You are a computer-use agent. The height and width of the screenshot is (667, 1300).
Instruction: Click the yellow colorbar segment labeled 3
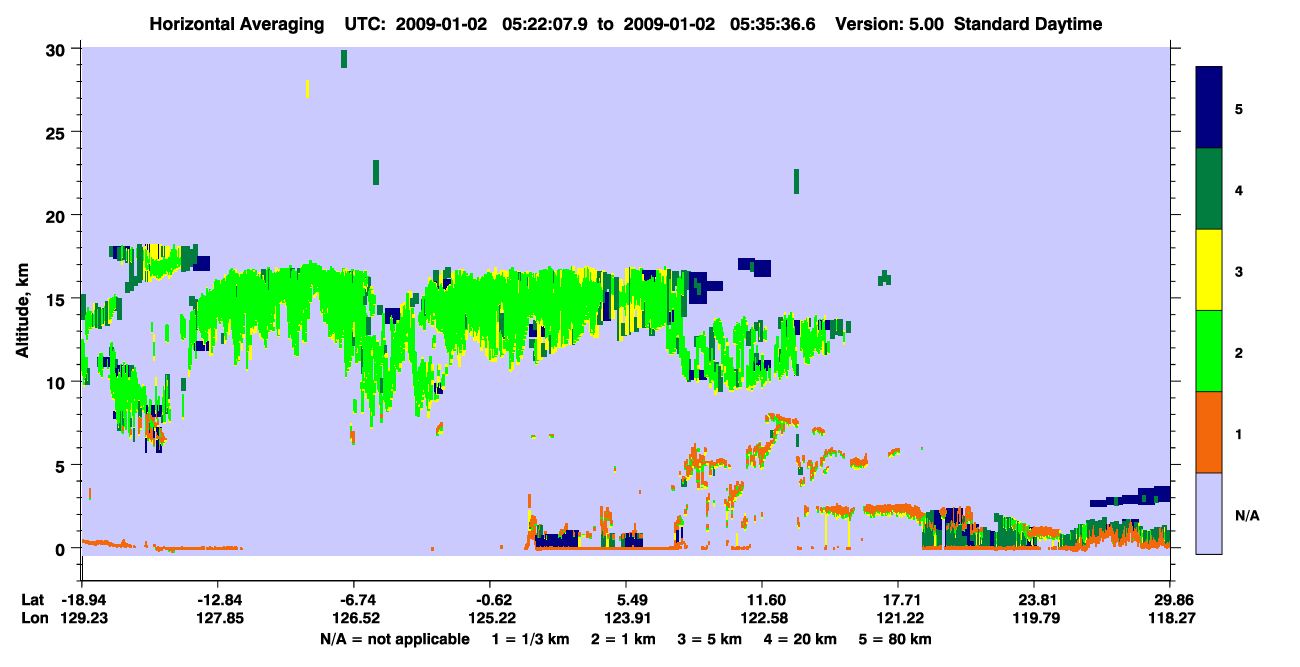1209,270
